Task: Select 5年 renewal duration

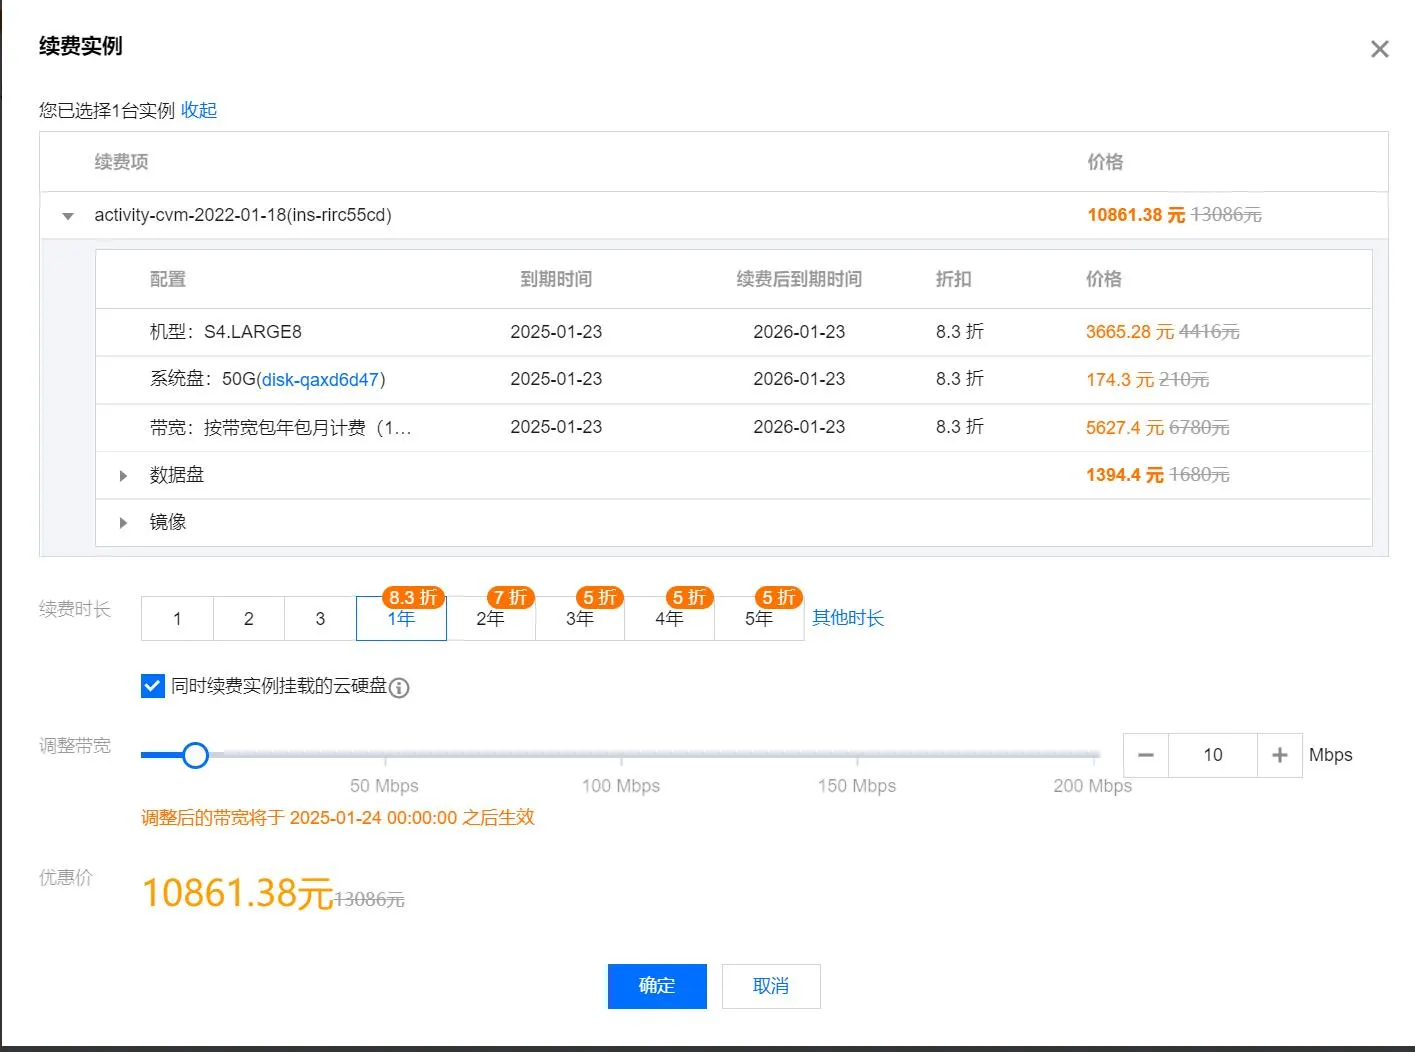Action: [759, 618]
